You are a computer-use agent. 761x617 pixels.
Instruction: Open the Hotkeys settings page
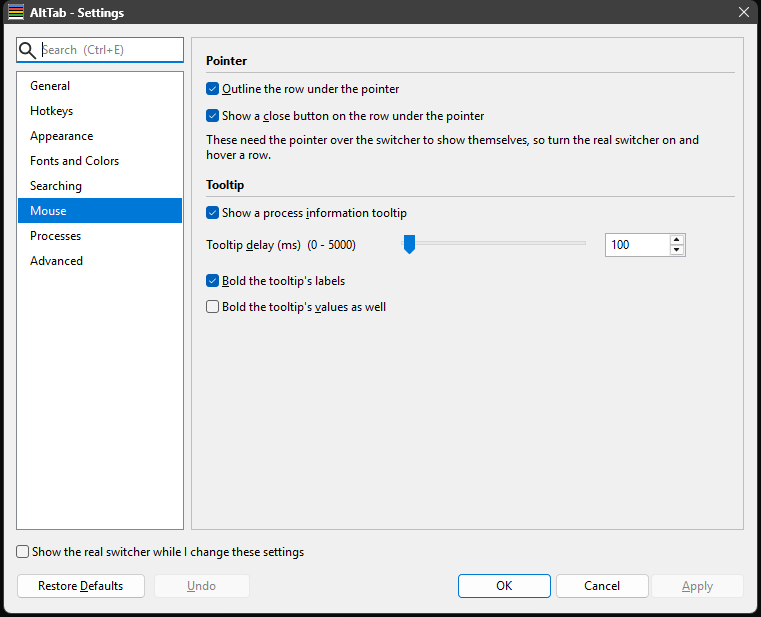(x=100, y=111)
